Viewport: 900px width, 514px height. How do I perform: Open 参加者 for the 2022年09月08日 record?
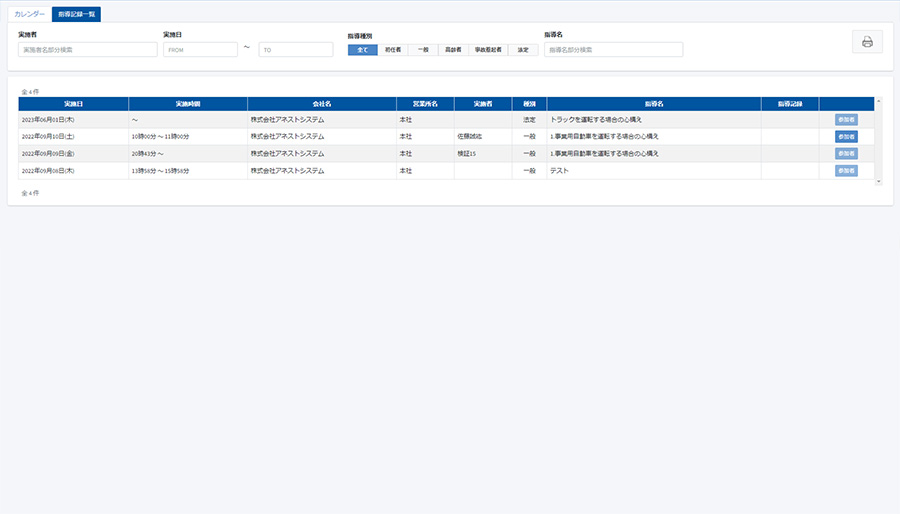click(846, 171)
